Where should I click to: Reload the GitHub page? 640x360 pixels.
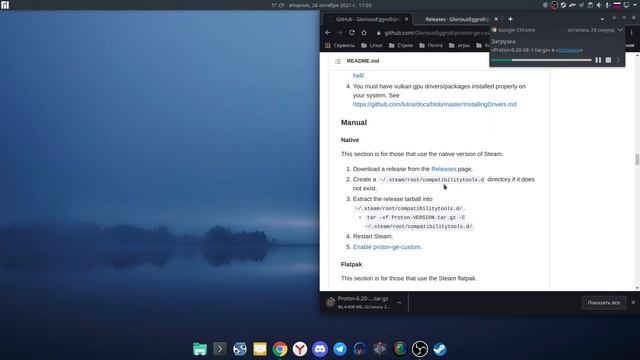(x=352, y=33)
